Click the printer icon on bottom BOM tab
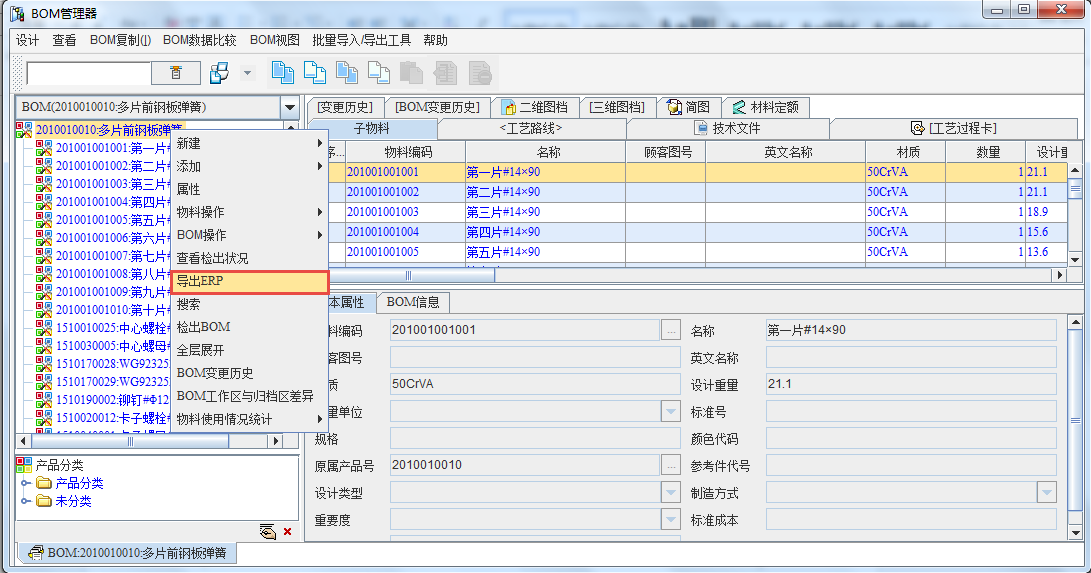Image resolution: width=1091 pixels, height=573 pixels. [x=35, y=554]
